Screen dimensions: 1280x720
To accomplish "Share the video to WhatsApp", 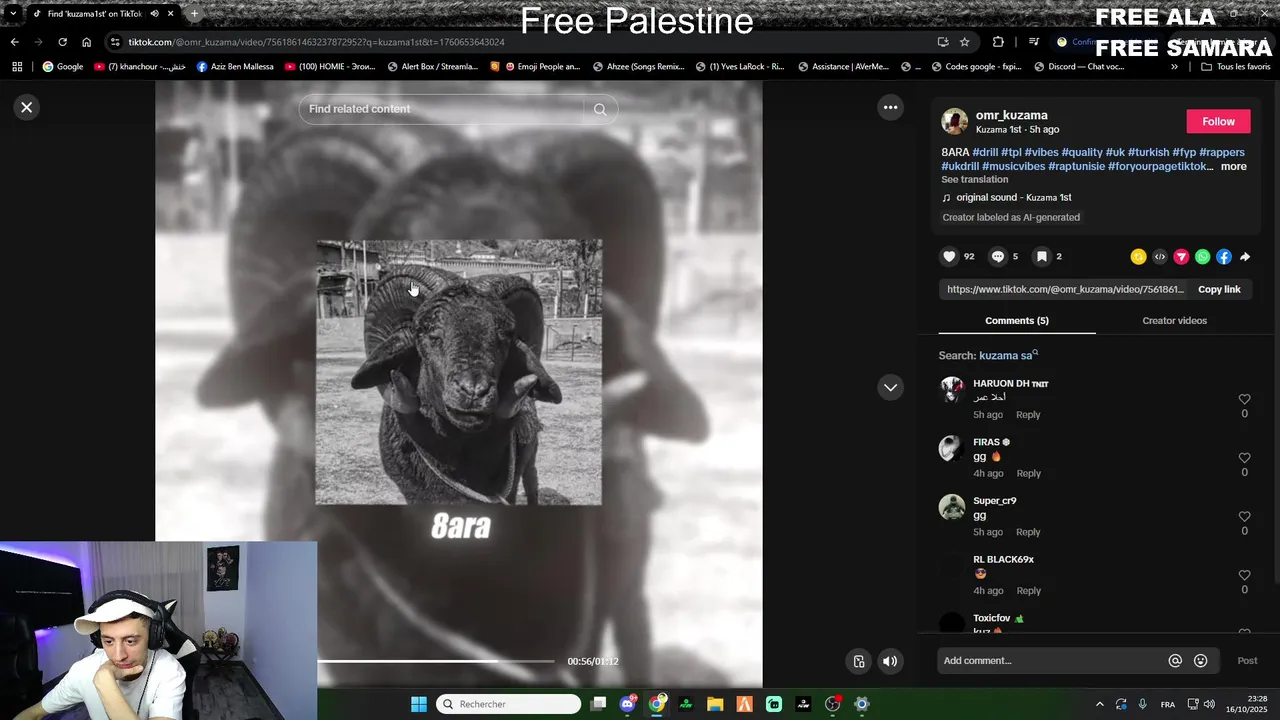I will tap(1202, 257).
